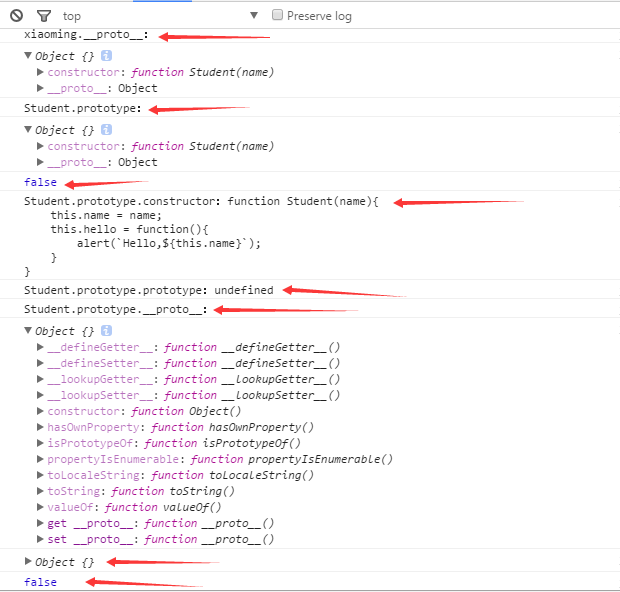Viewport: 620px width, 592px height.
Task: Expand the set __proto__ accessor
Action: coord(40,539)
